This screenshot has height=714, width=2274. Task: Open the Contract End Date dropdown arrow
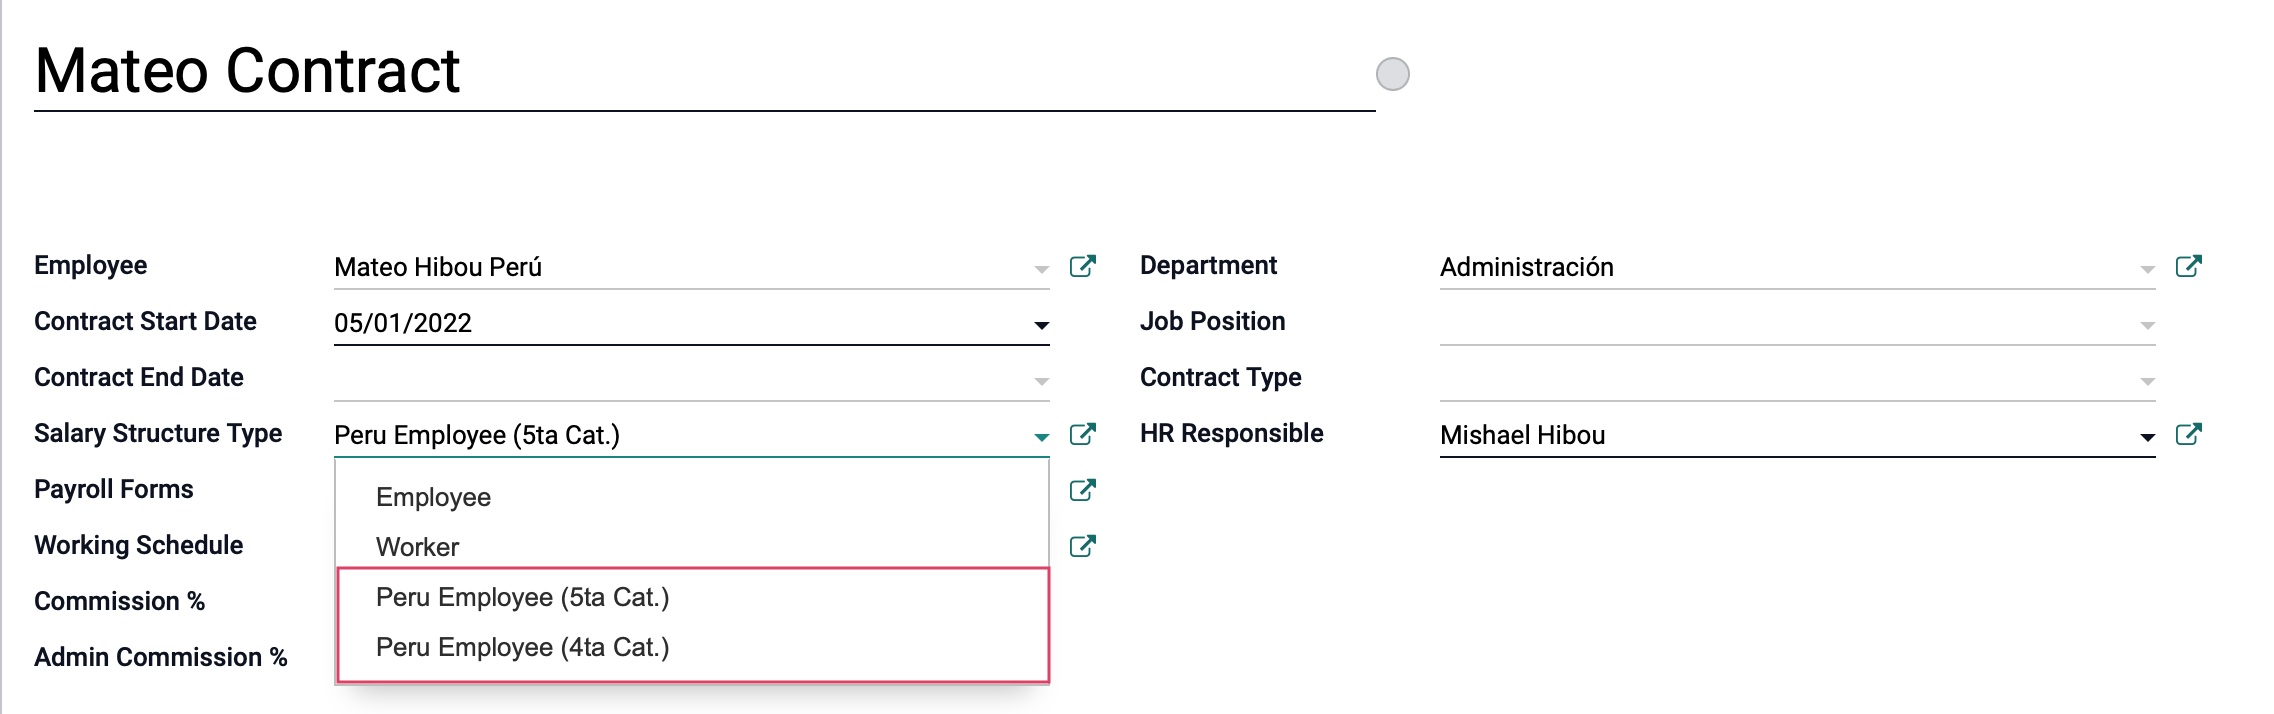tap(1041, 381)
